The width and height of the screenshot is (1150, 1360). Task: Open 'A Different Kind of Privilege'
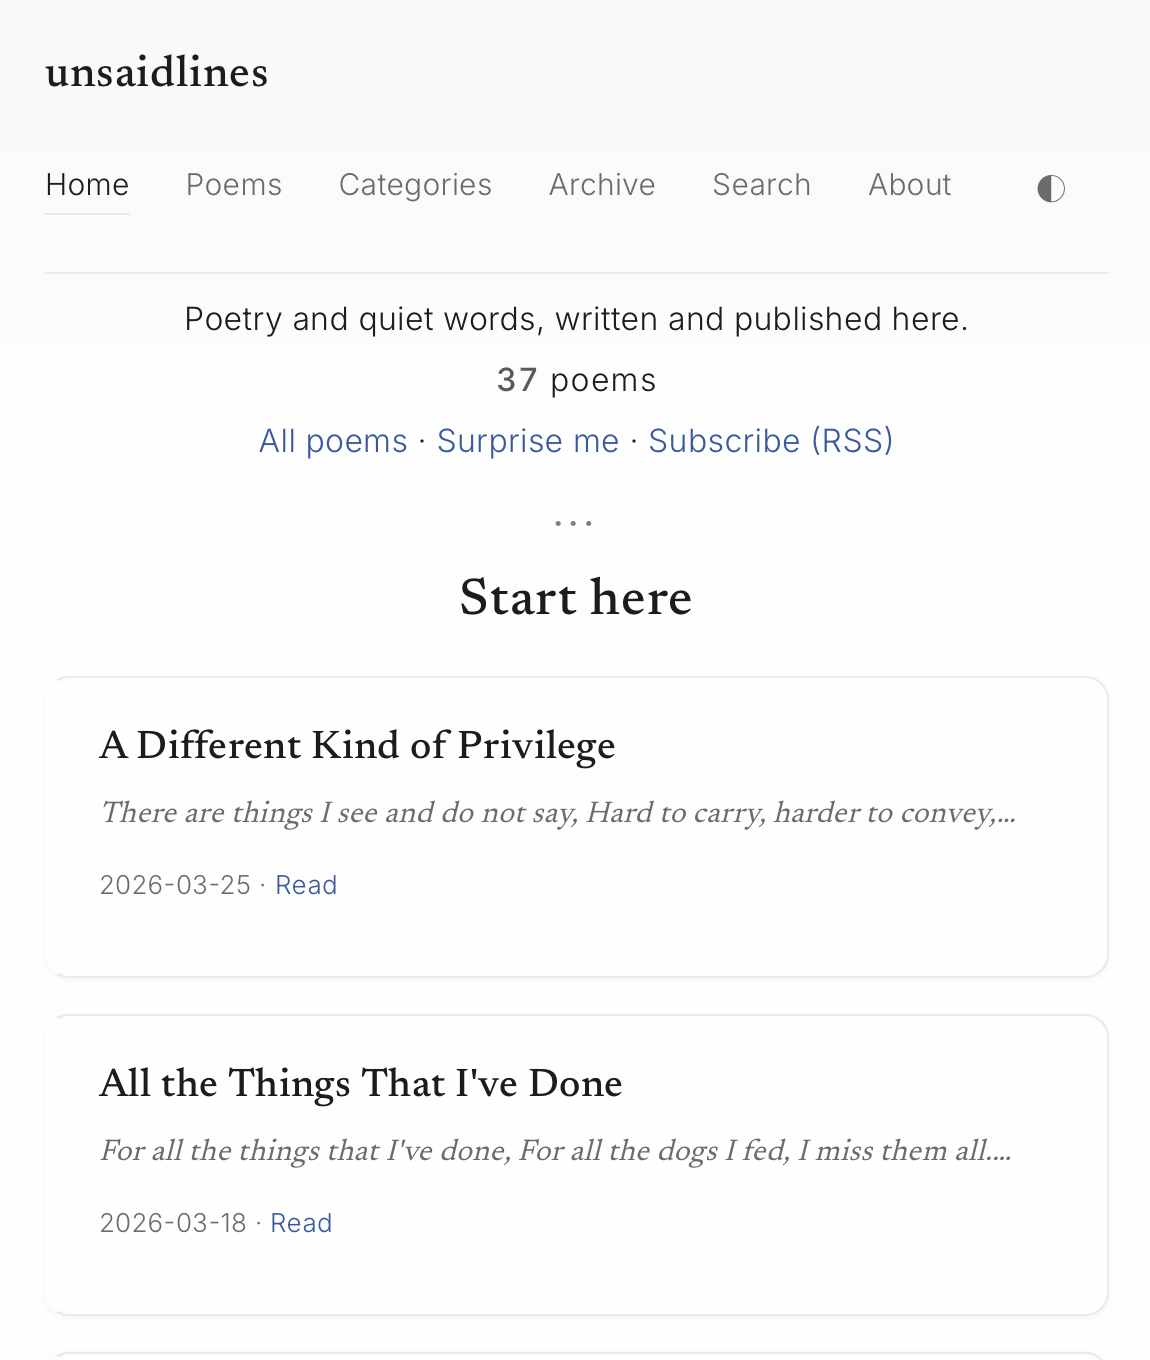pyautogui.click(x=358, y=746)
